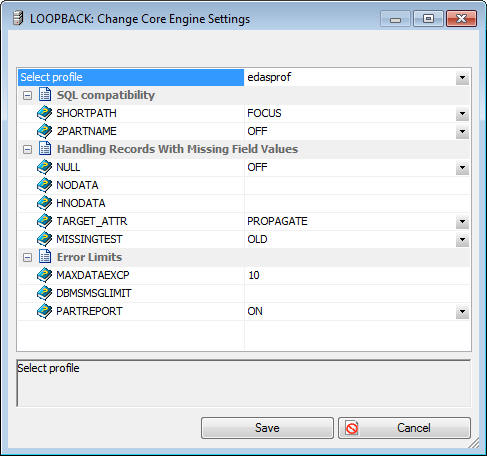Click the server icon in title bar
Image resolution: width=487 pixels, height=456 pixels.
pyautogui.click(x=18, y=18)
